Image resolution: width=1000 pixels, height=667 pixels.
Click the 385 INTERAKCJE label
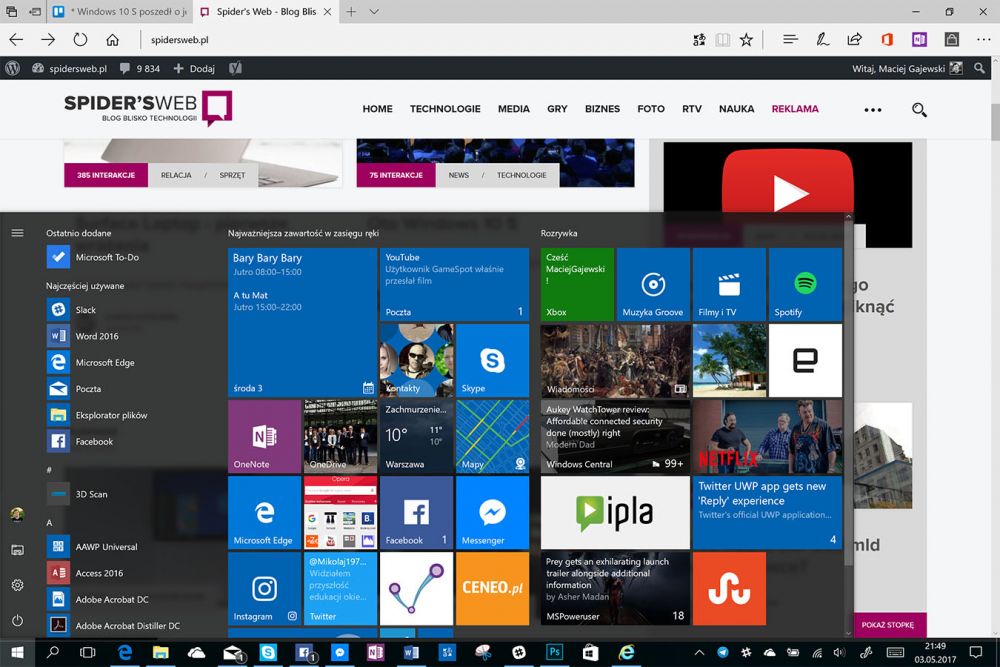(106, 175)
